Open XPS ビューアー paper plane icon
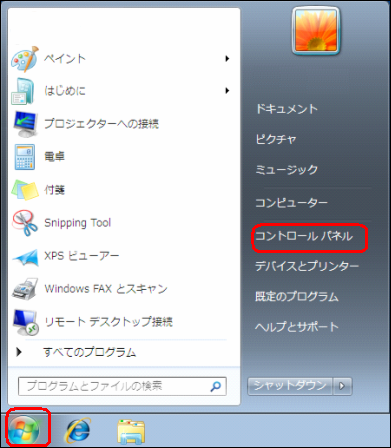The width and height of the screenshot is (391, 448). tap(25, 257)
